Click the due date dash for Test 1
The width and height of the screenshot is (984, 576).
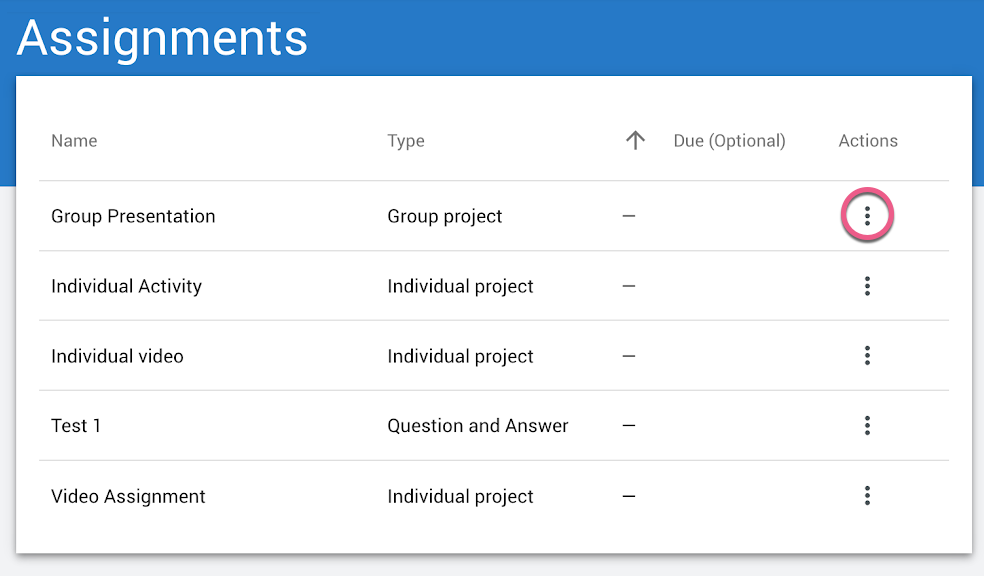tap(629, 425)
